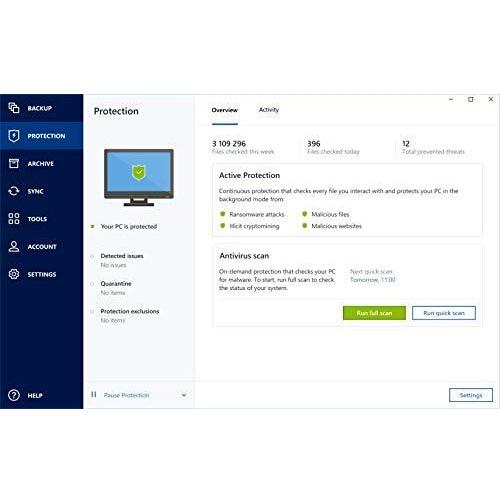The image size is (500, 500).
Task: Click the '396' files checked today value
Action: click(314, 144)
